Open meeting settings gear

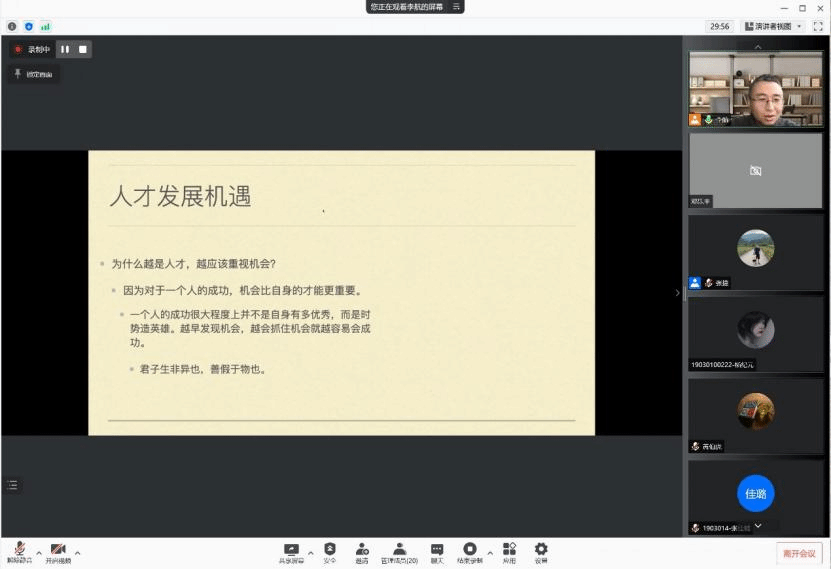coord(541,551)
